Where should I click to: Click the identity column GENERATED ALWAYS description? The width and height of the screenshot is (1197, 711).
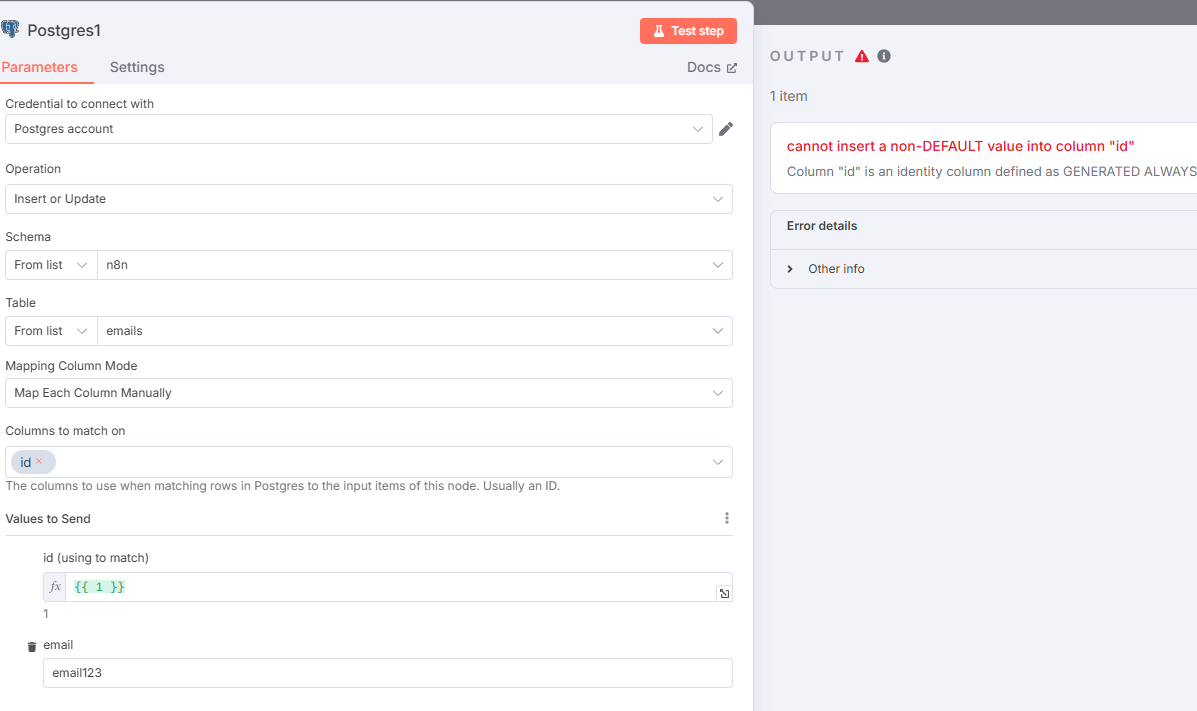pos(992,172)
